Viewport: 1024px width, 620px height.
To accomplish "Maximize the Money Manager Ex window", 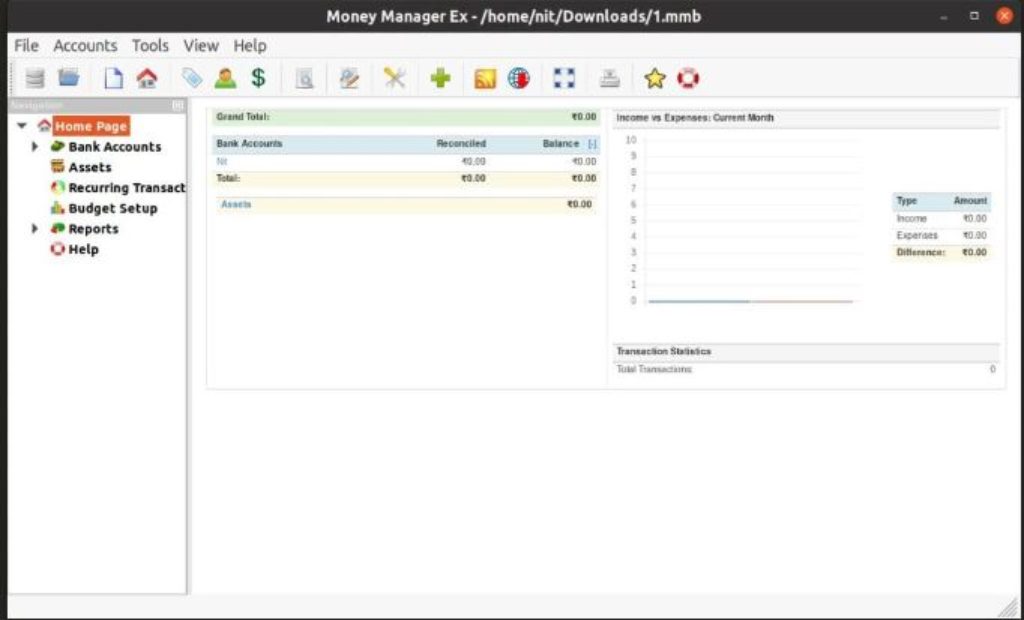I will [974, 16].
